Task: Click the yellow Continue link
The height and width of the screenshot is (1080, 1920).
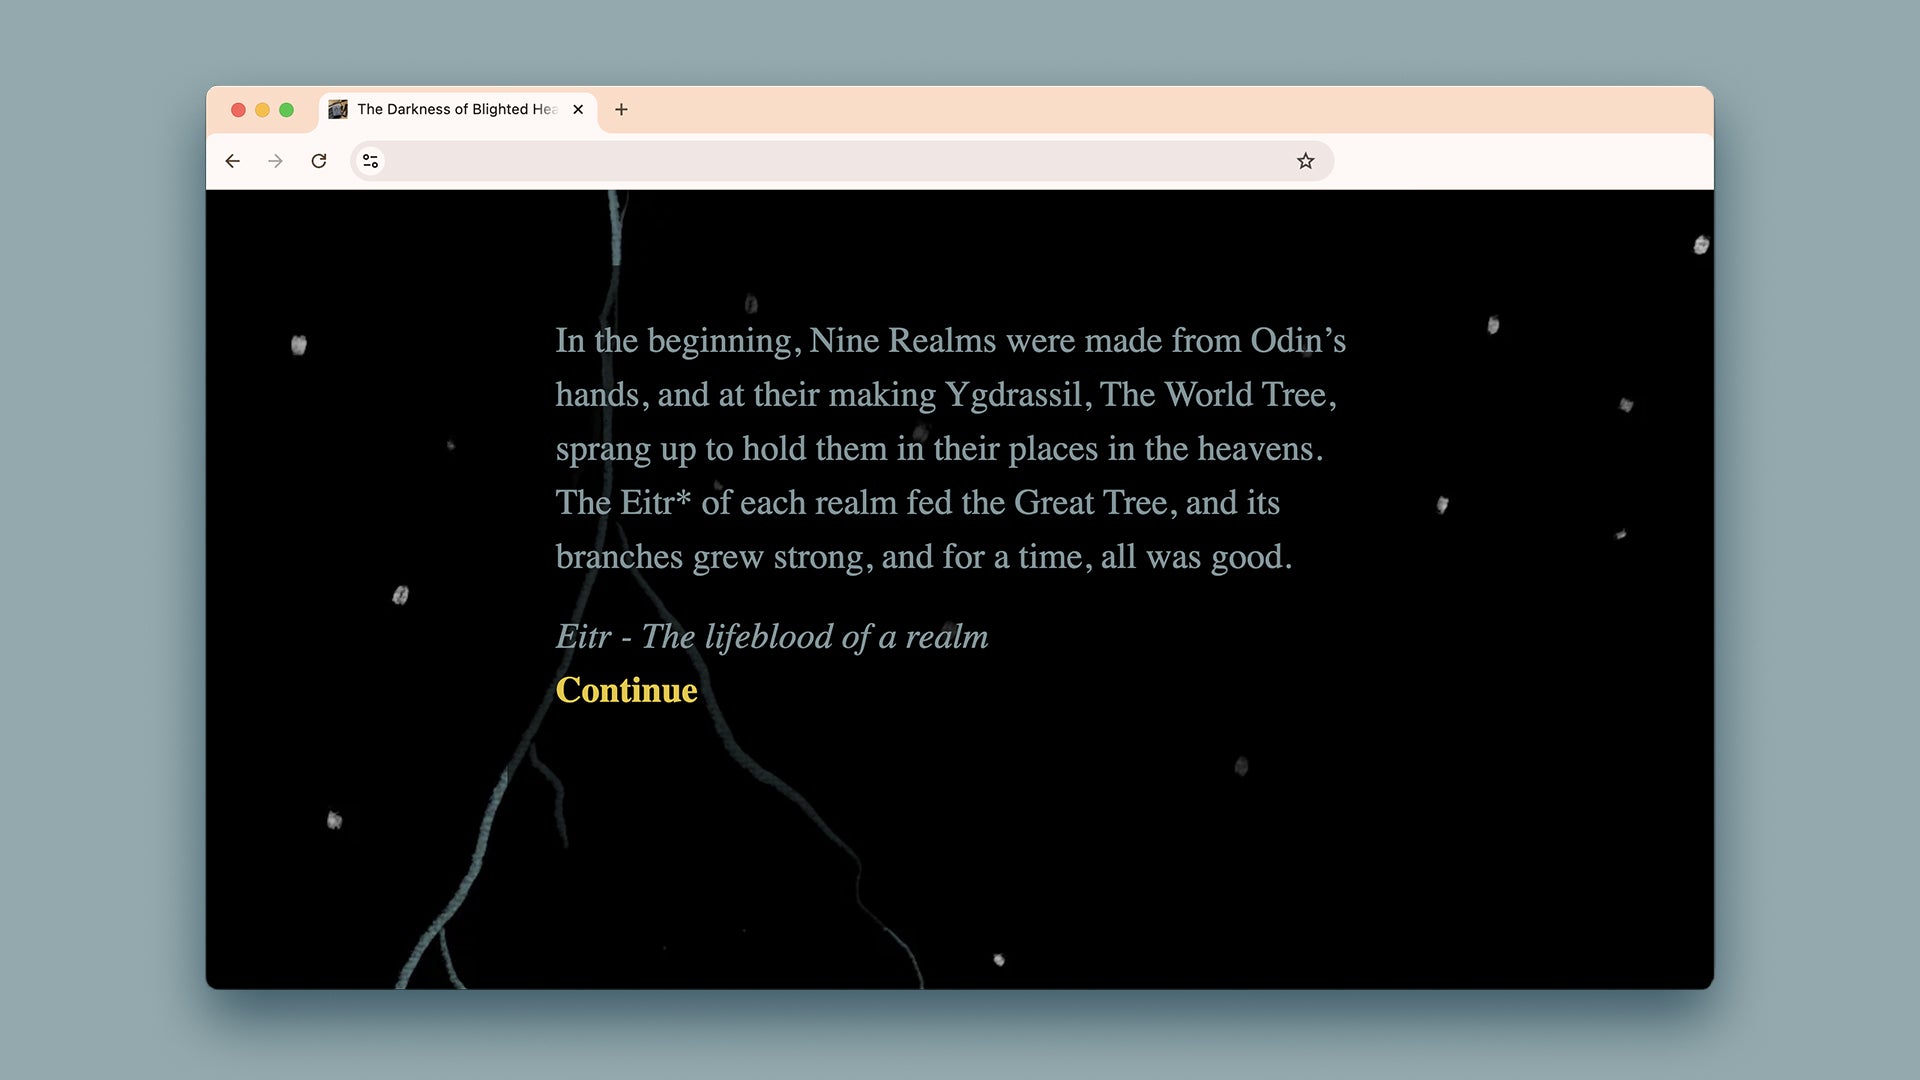Action: pyautogui.click(x=626, y=690)
